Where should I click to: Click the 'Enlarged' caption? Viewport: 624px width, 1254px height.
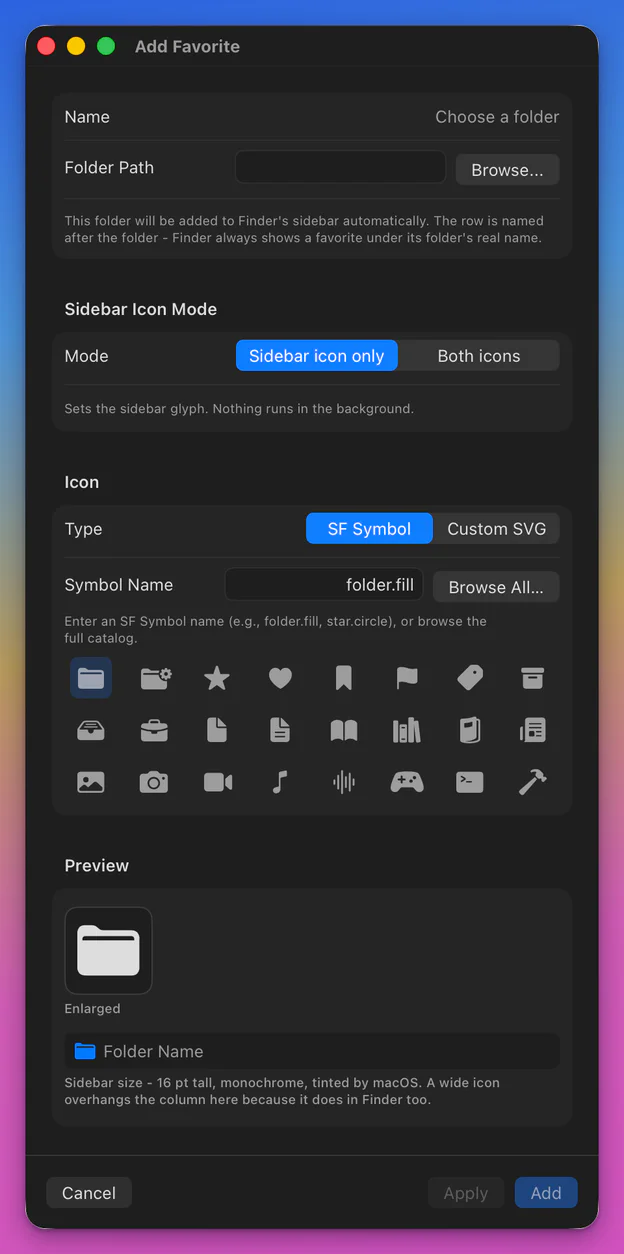[93, 1009]
